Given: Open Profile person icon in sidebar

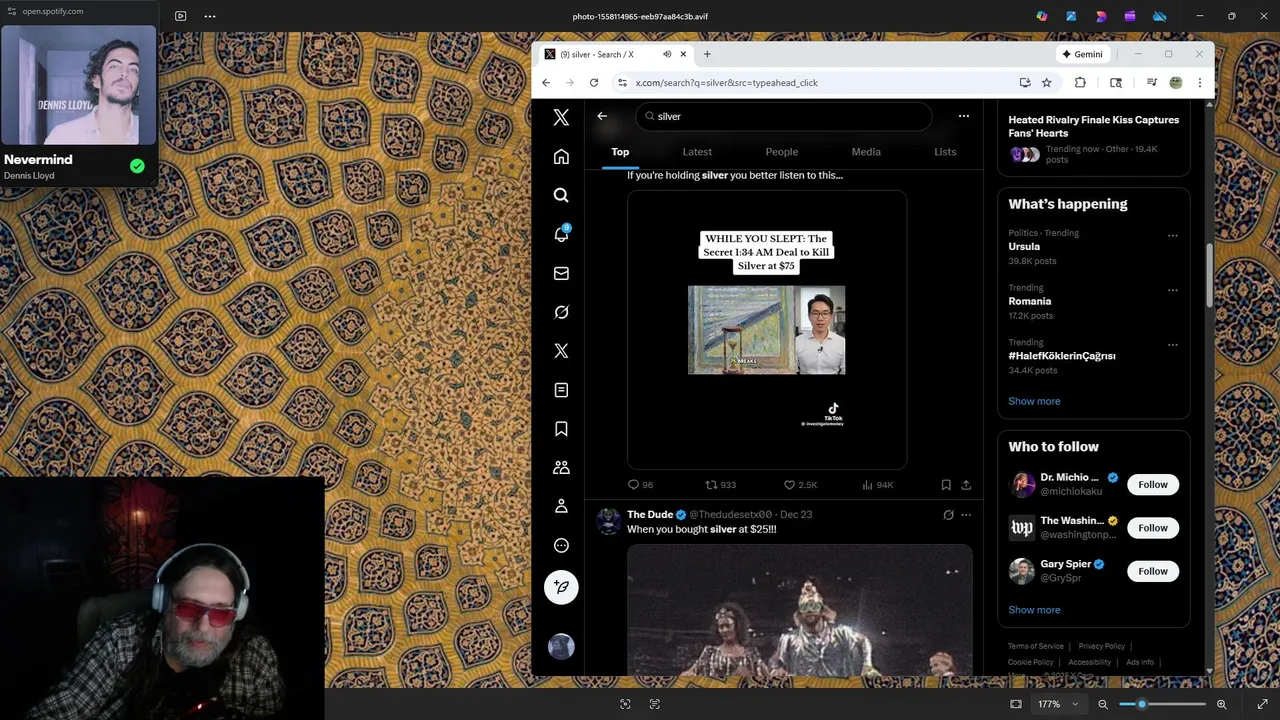Looking at the screenshot, I should point(561,506).
